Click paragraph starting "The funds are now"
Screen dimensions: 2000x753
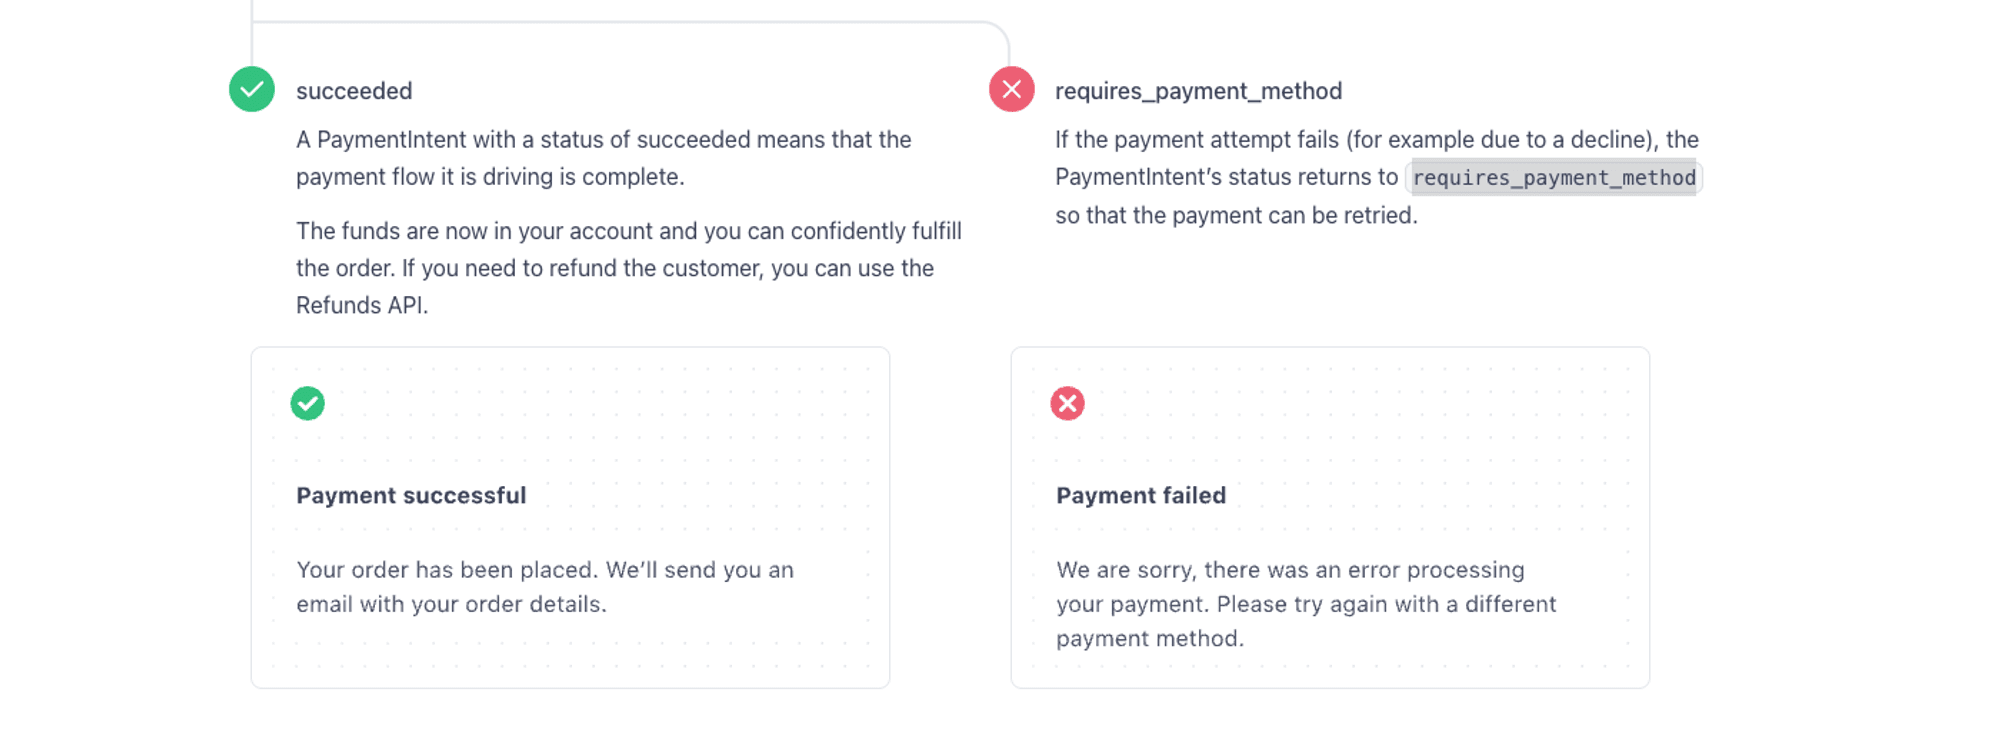point(628,231)
